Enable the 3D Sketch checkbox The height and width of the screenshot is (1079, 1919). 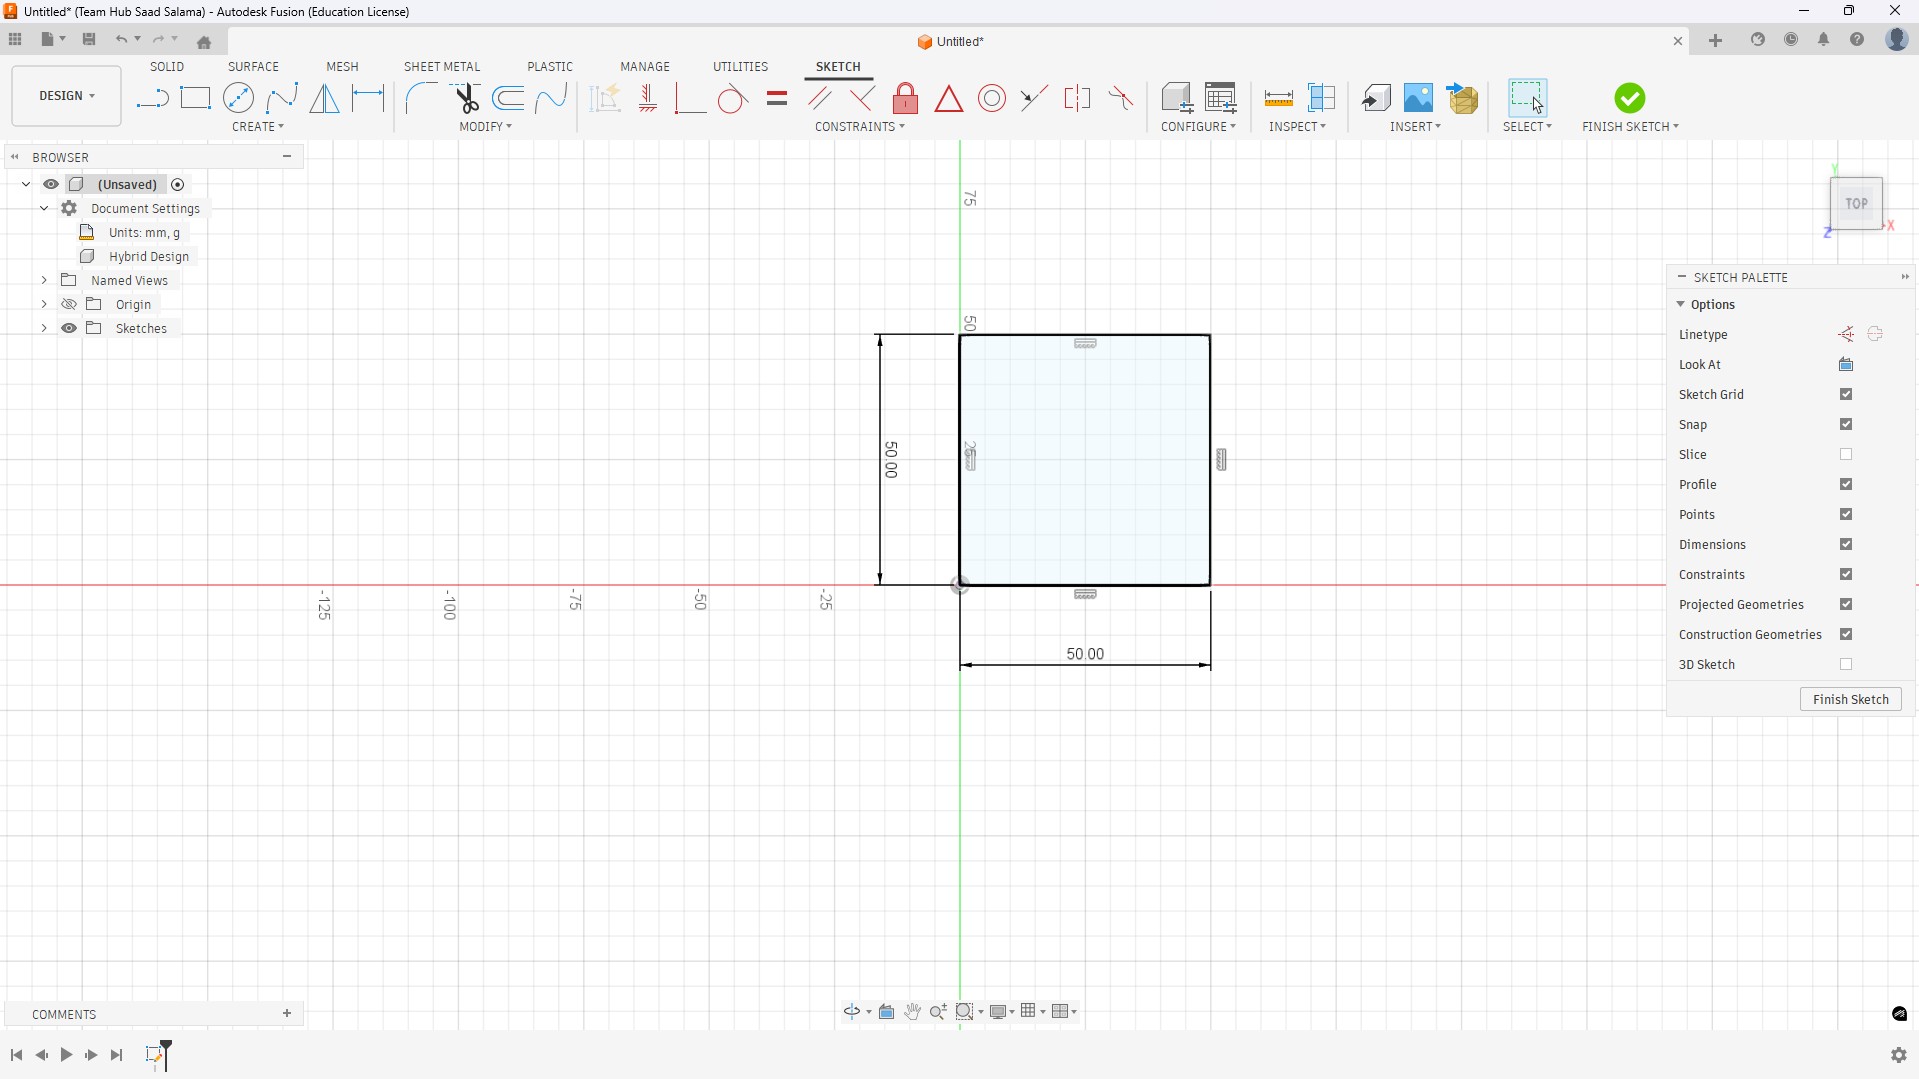point(1846,665)
